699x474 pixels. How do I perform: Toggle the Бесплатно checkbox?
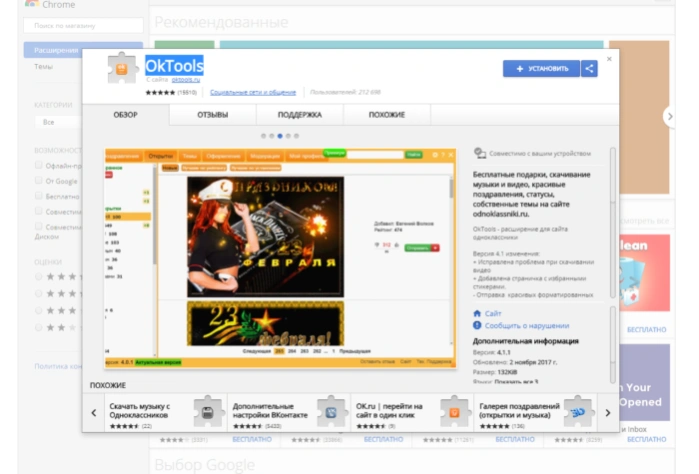coord(39,196)
